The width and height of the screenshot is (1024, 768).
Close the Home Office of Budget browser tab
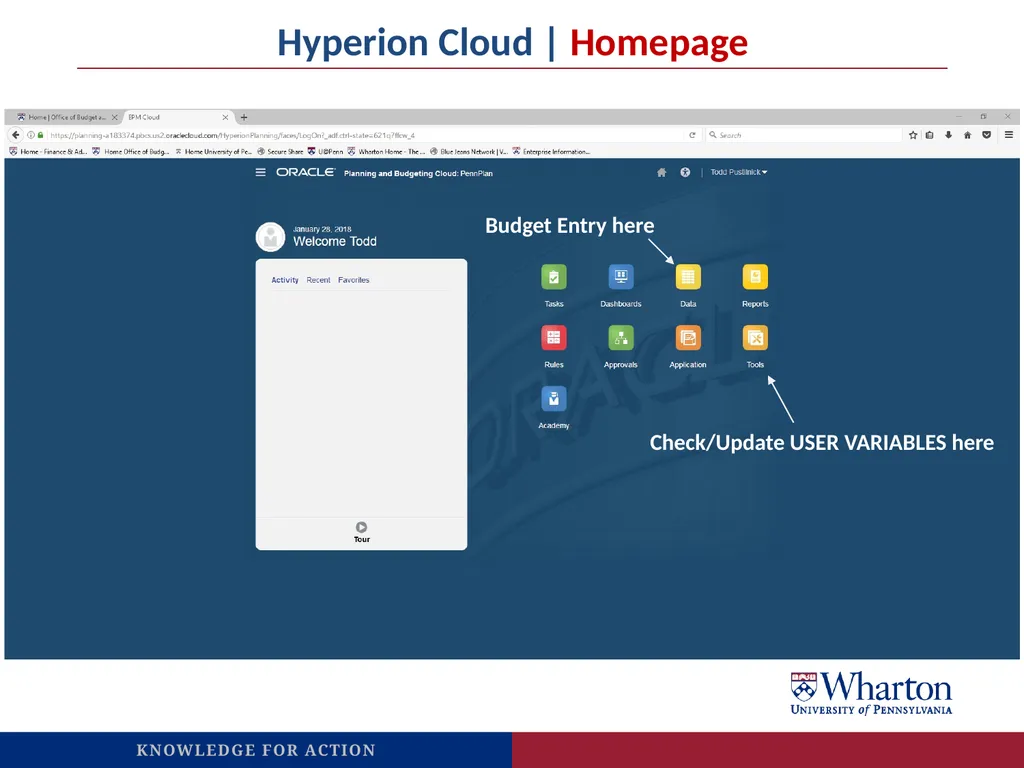[114, 118]
